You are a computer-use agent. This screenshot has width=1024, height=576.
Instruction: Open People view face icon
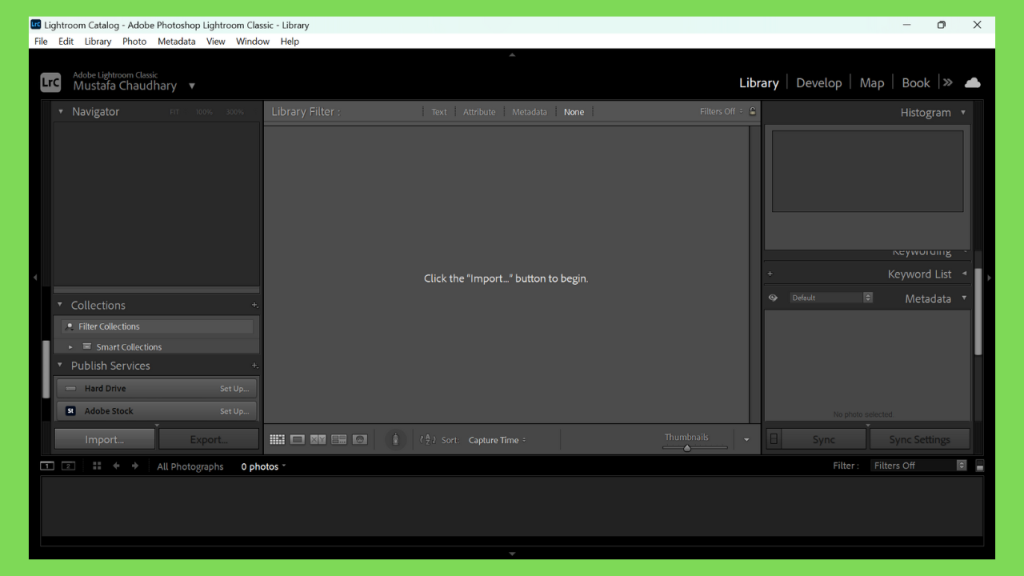(360, 440)
